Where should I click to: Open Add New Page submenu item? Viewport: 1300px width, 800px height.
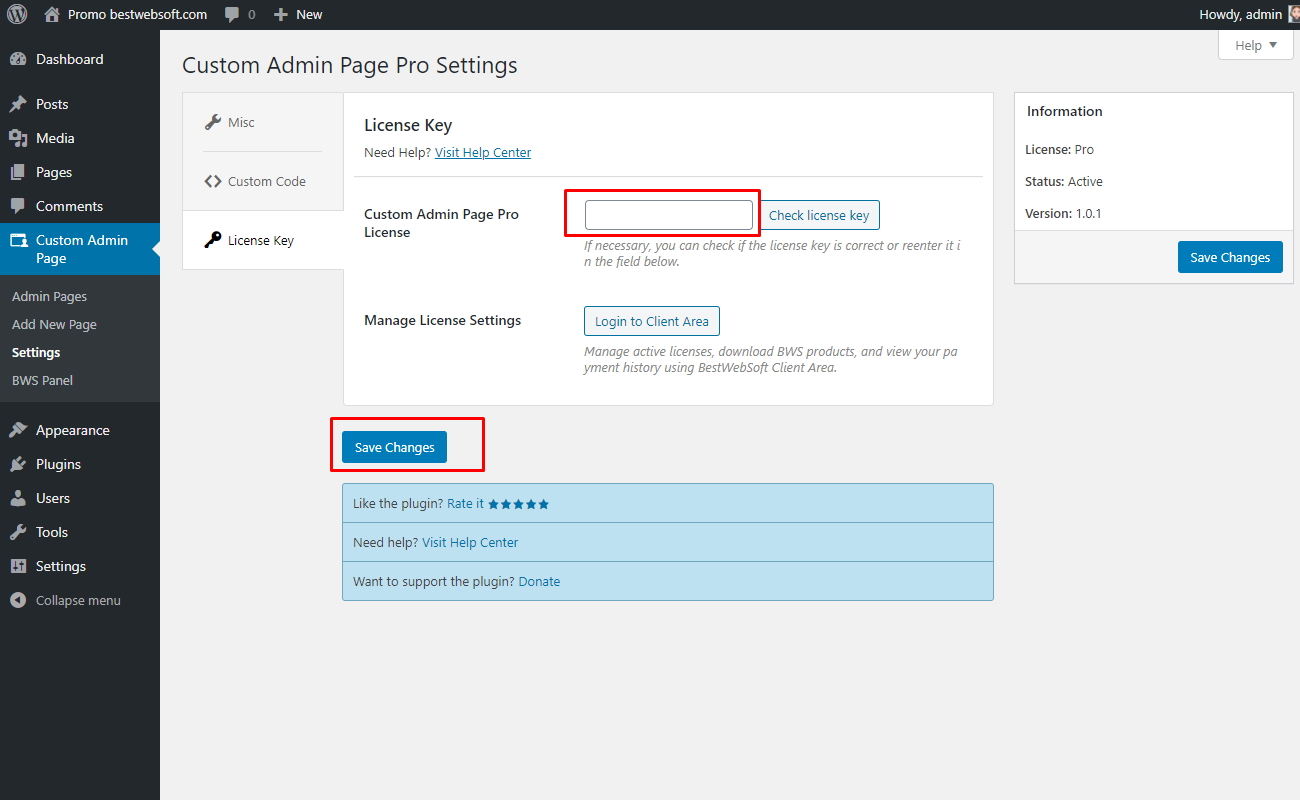point(54,324)
